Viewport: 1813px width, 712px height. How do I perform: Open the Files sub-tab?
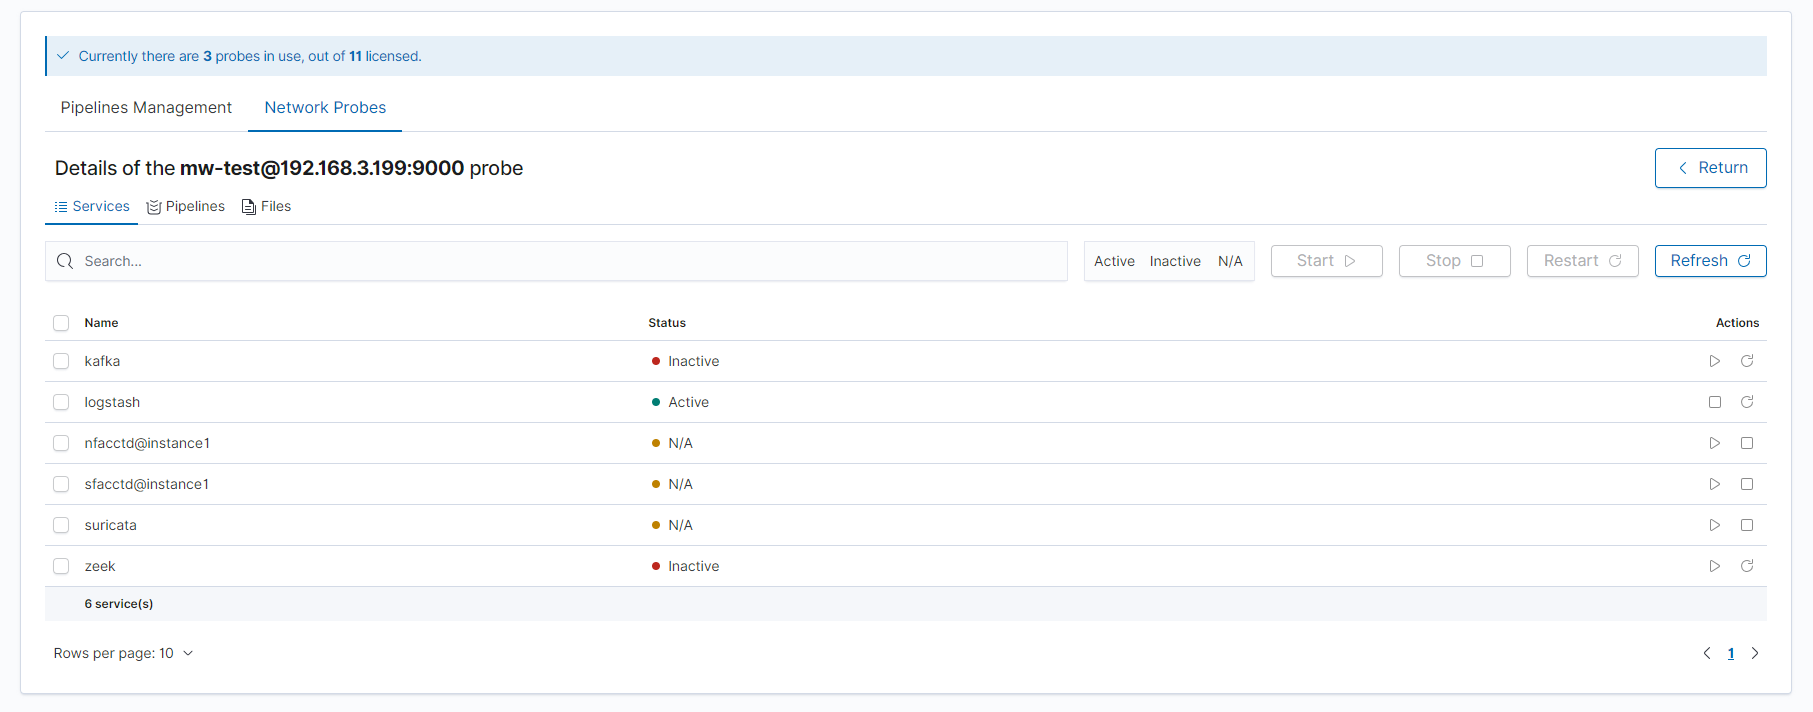(x=267, y=207)
